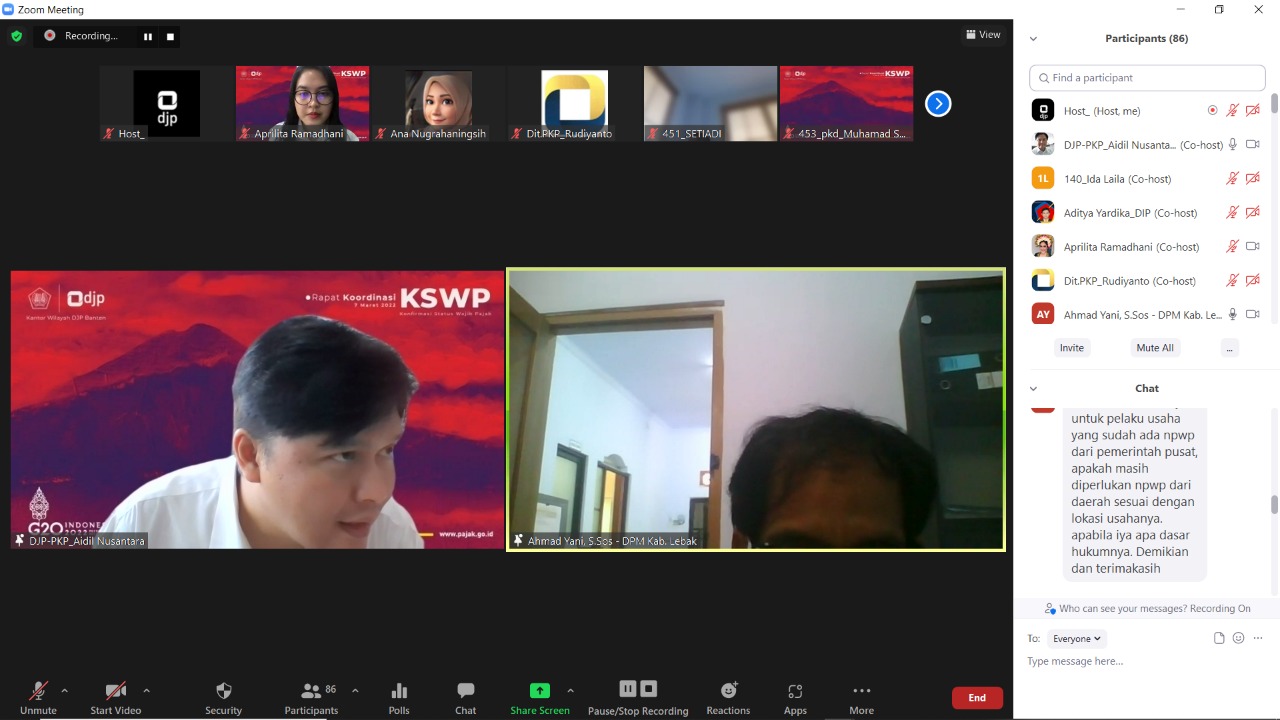Click the green encryption shield icon
Viewport: 1280px width, 720px height.
[16, 36]
